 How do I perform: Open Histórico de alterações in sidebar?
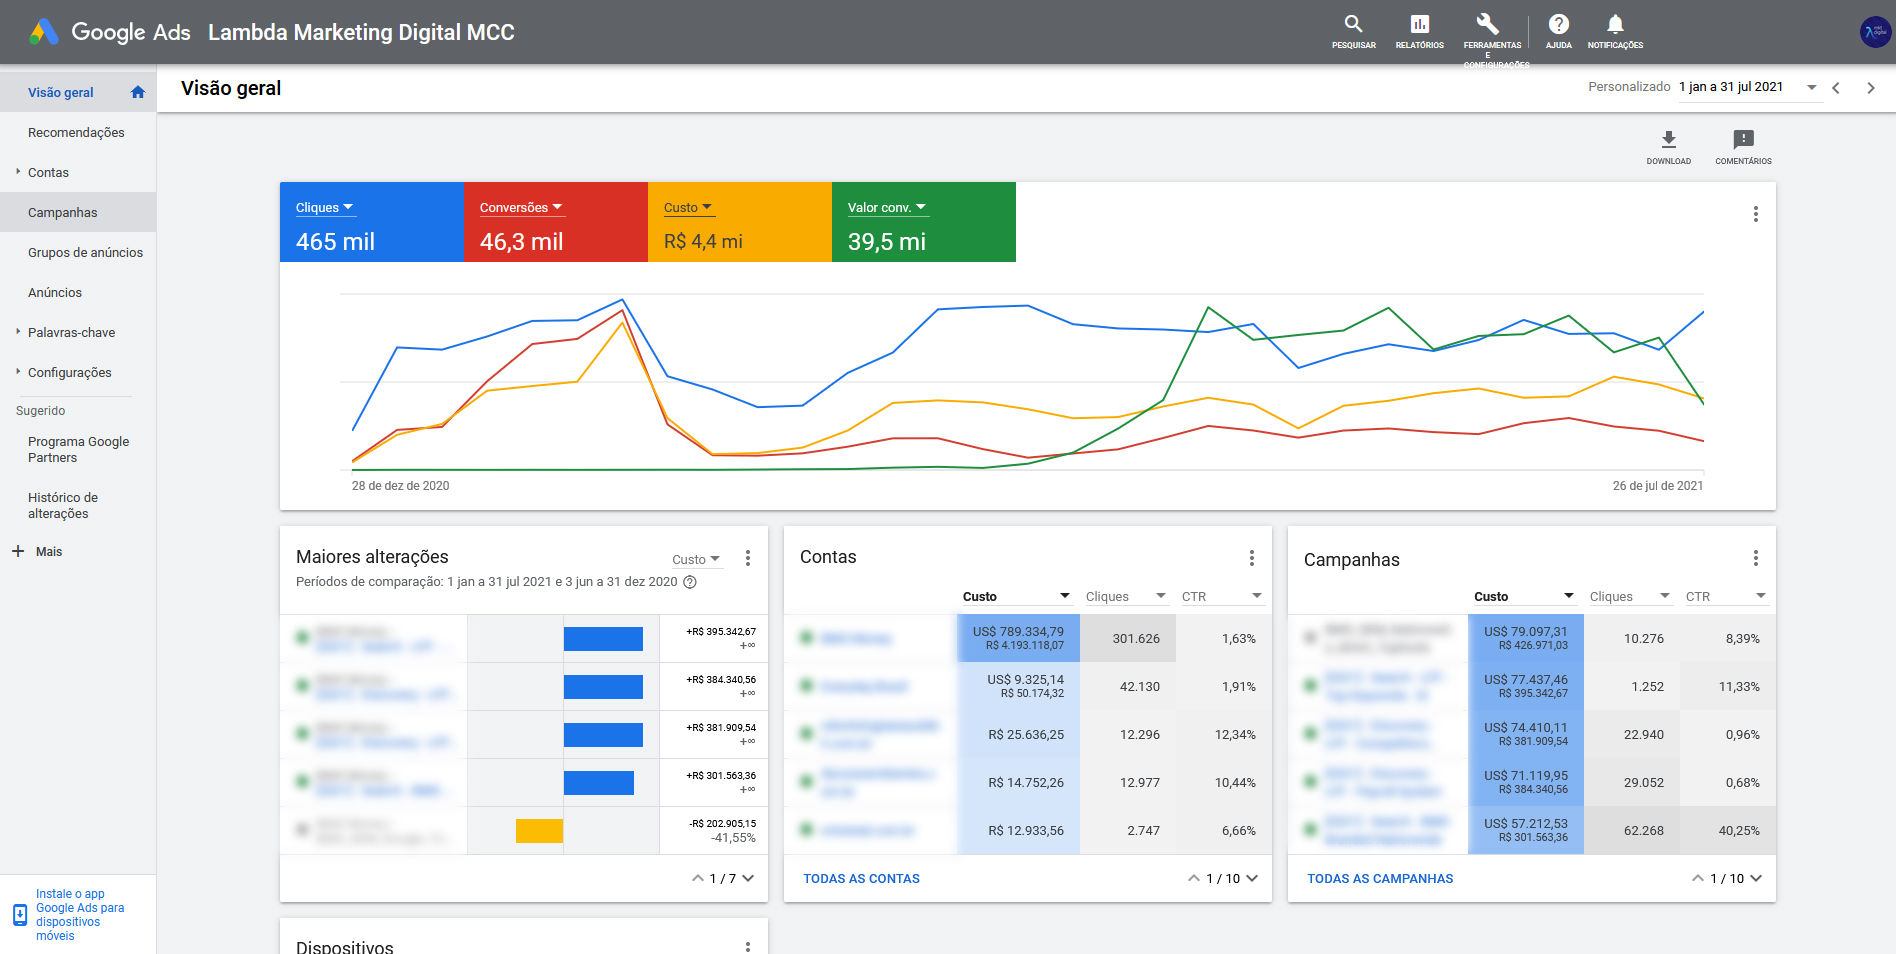pyautogui.click(x=78, y=505)
